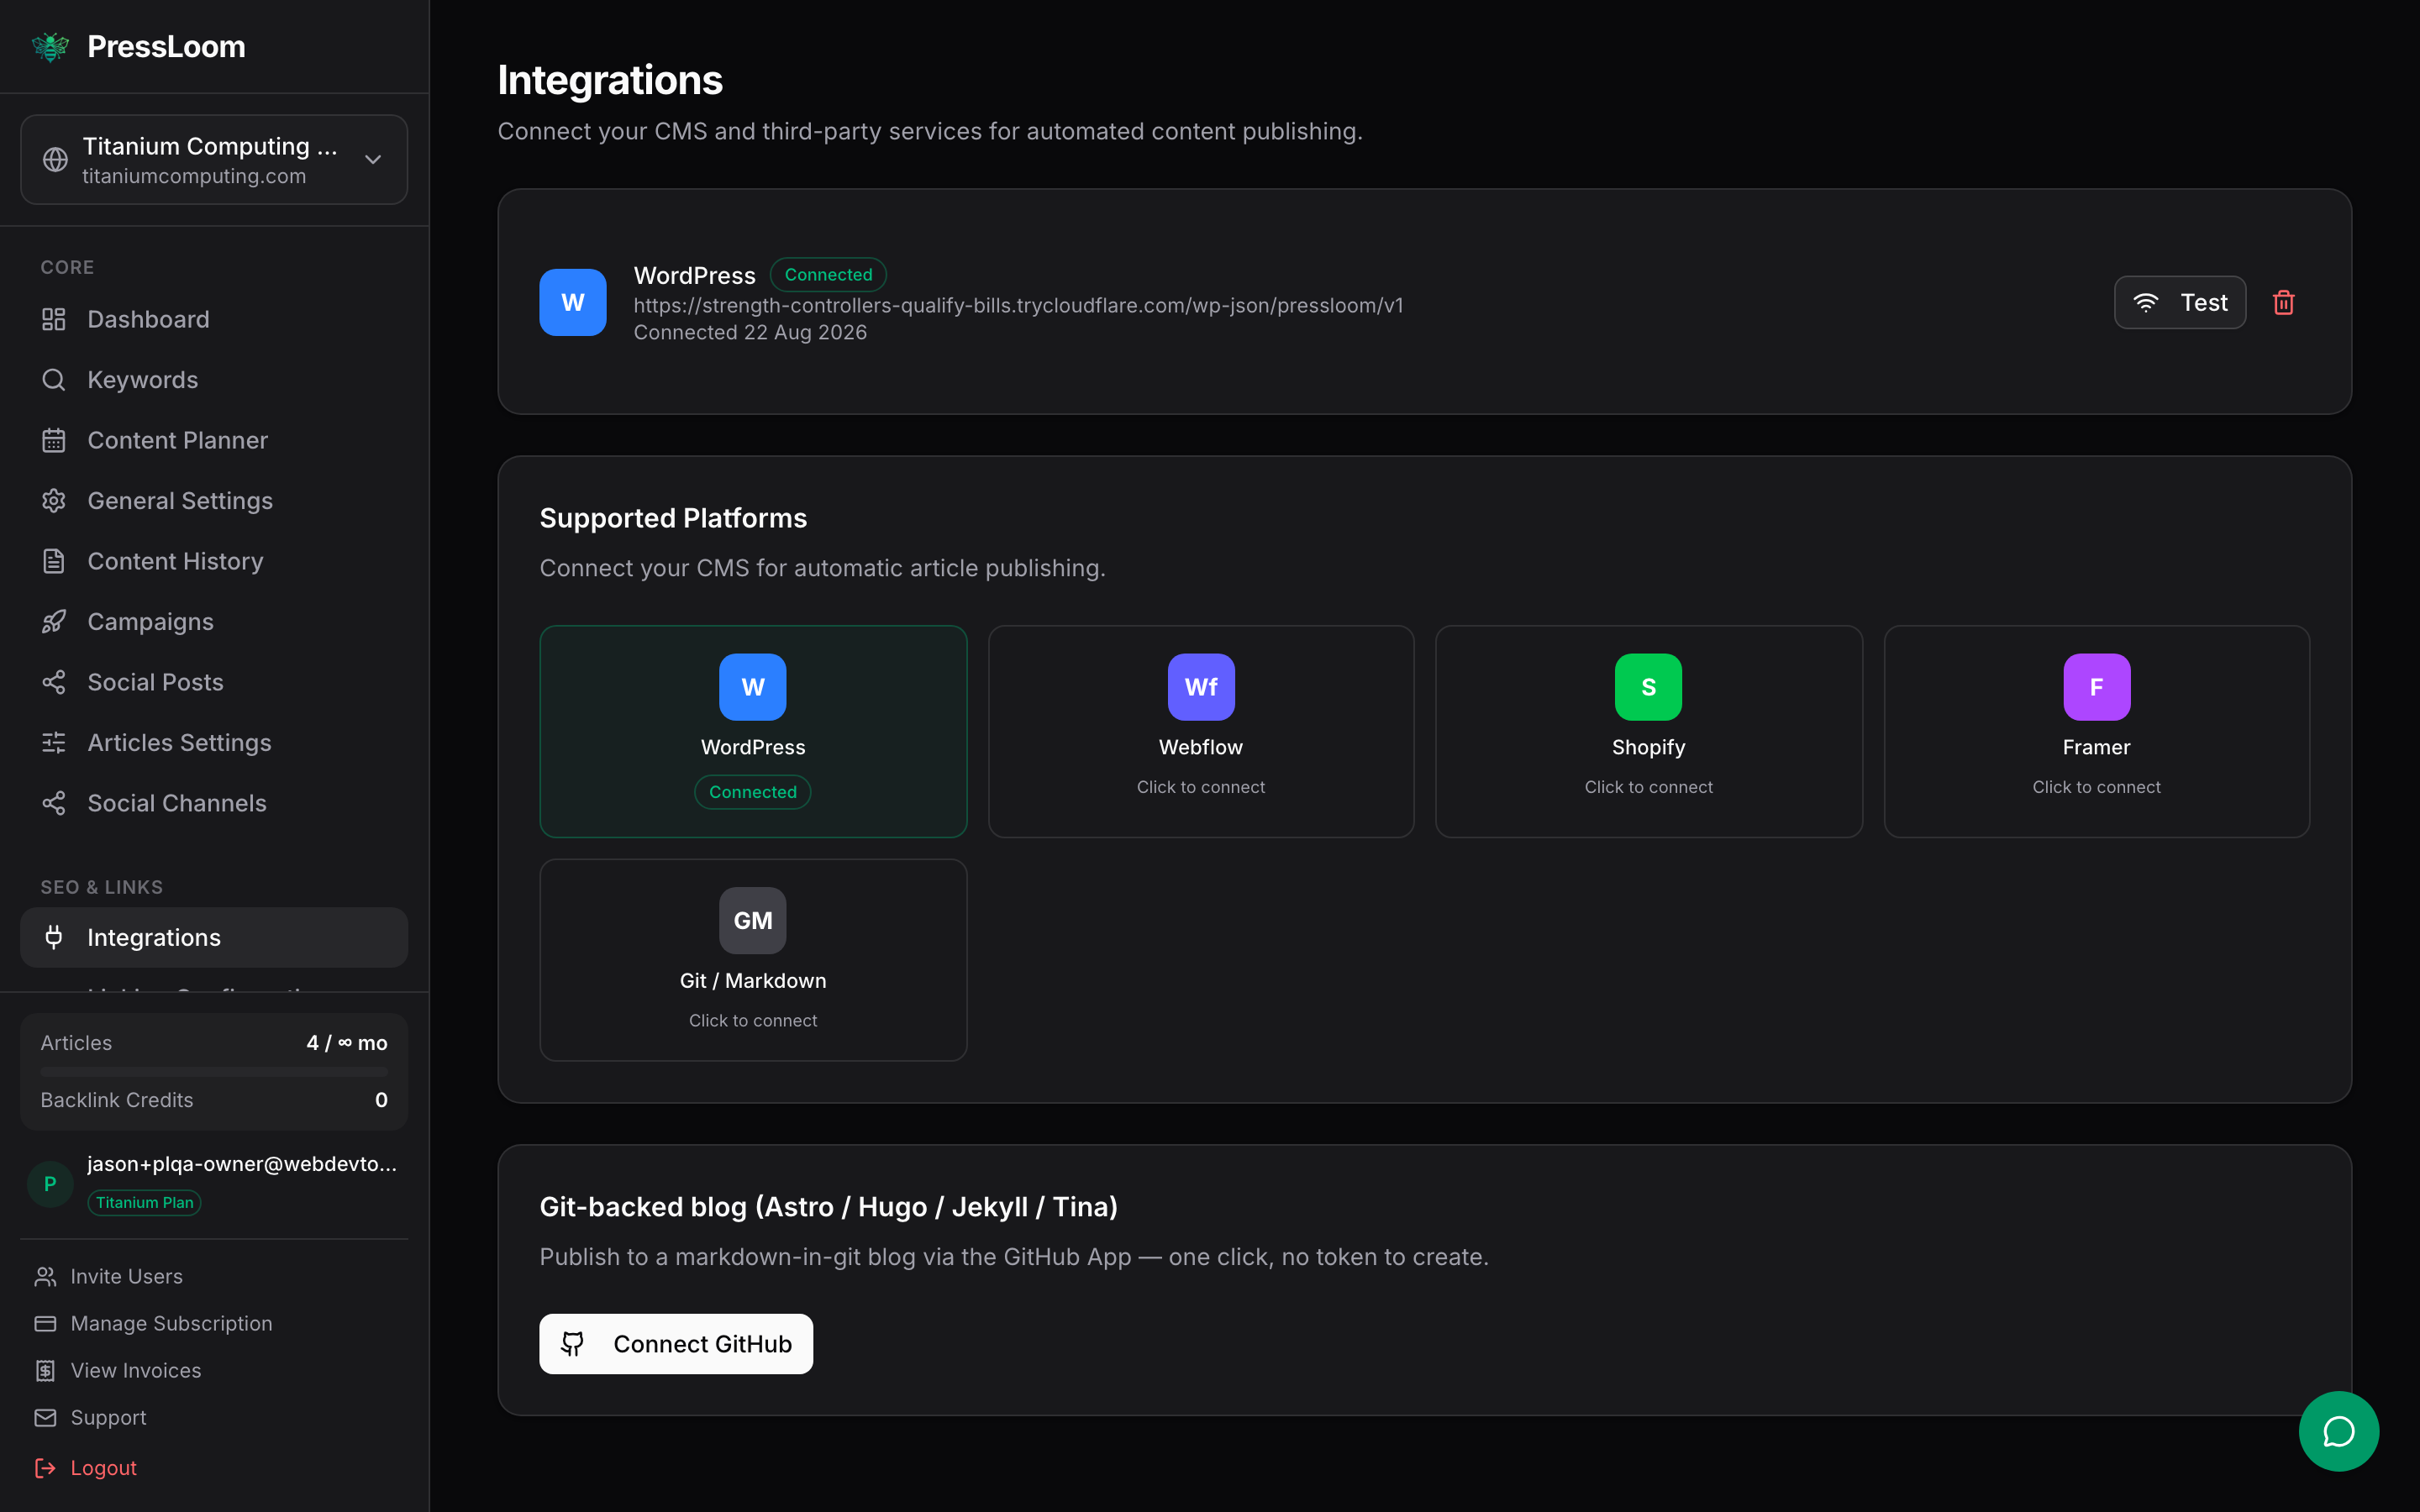This screenshot has width=2420, height=1512.
Task: Click the Integrations plug icon
Action: pos(54,937)
